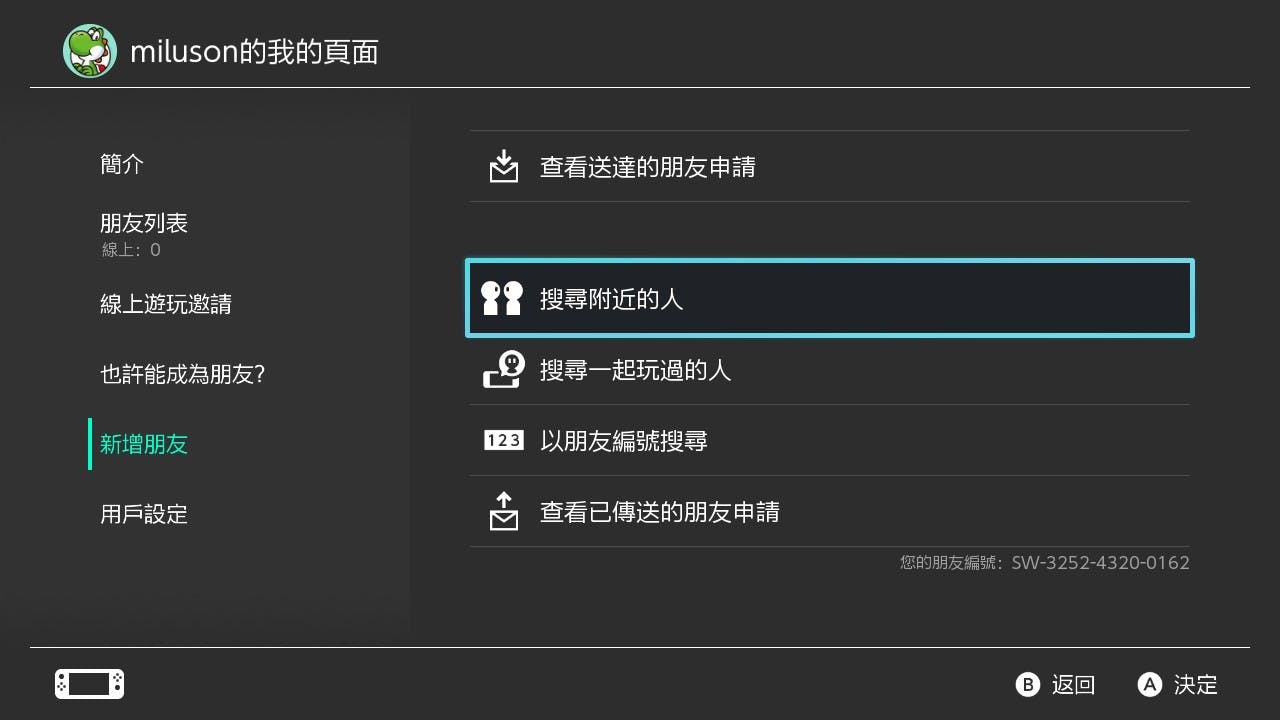Image resolution: width=1280 pixels, height=720 pixels.
Task: Click the two-people nearby search icon
Action: pos(502,298)
